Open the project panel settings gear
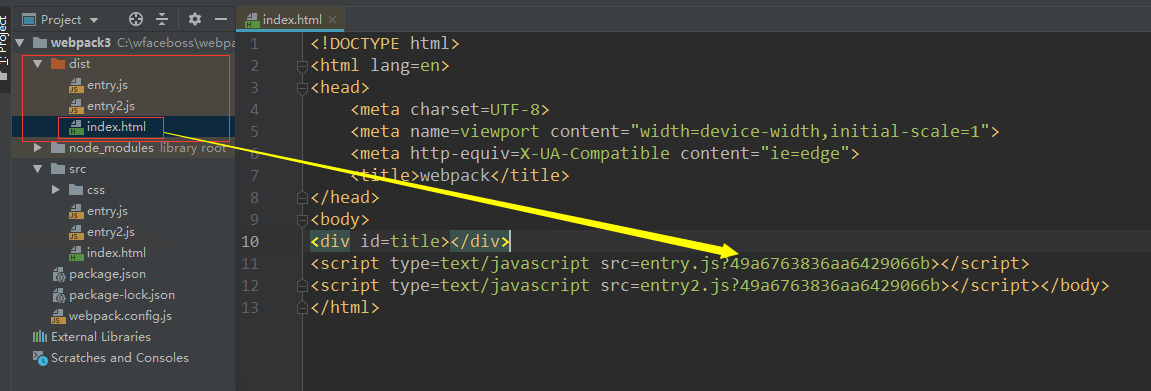This screenshot has height=391, width=1151. click(195, 20)
